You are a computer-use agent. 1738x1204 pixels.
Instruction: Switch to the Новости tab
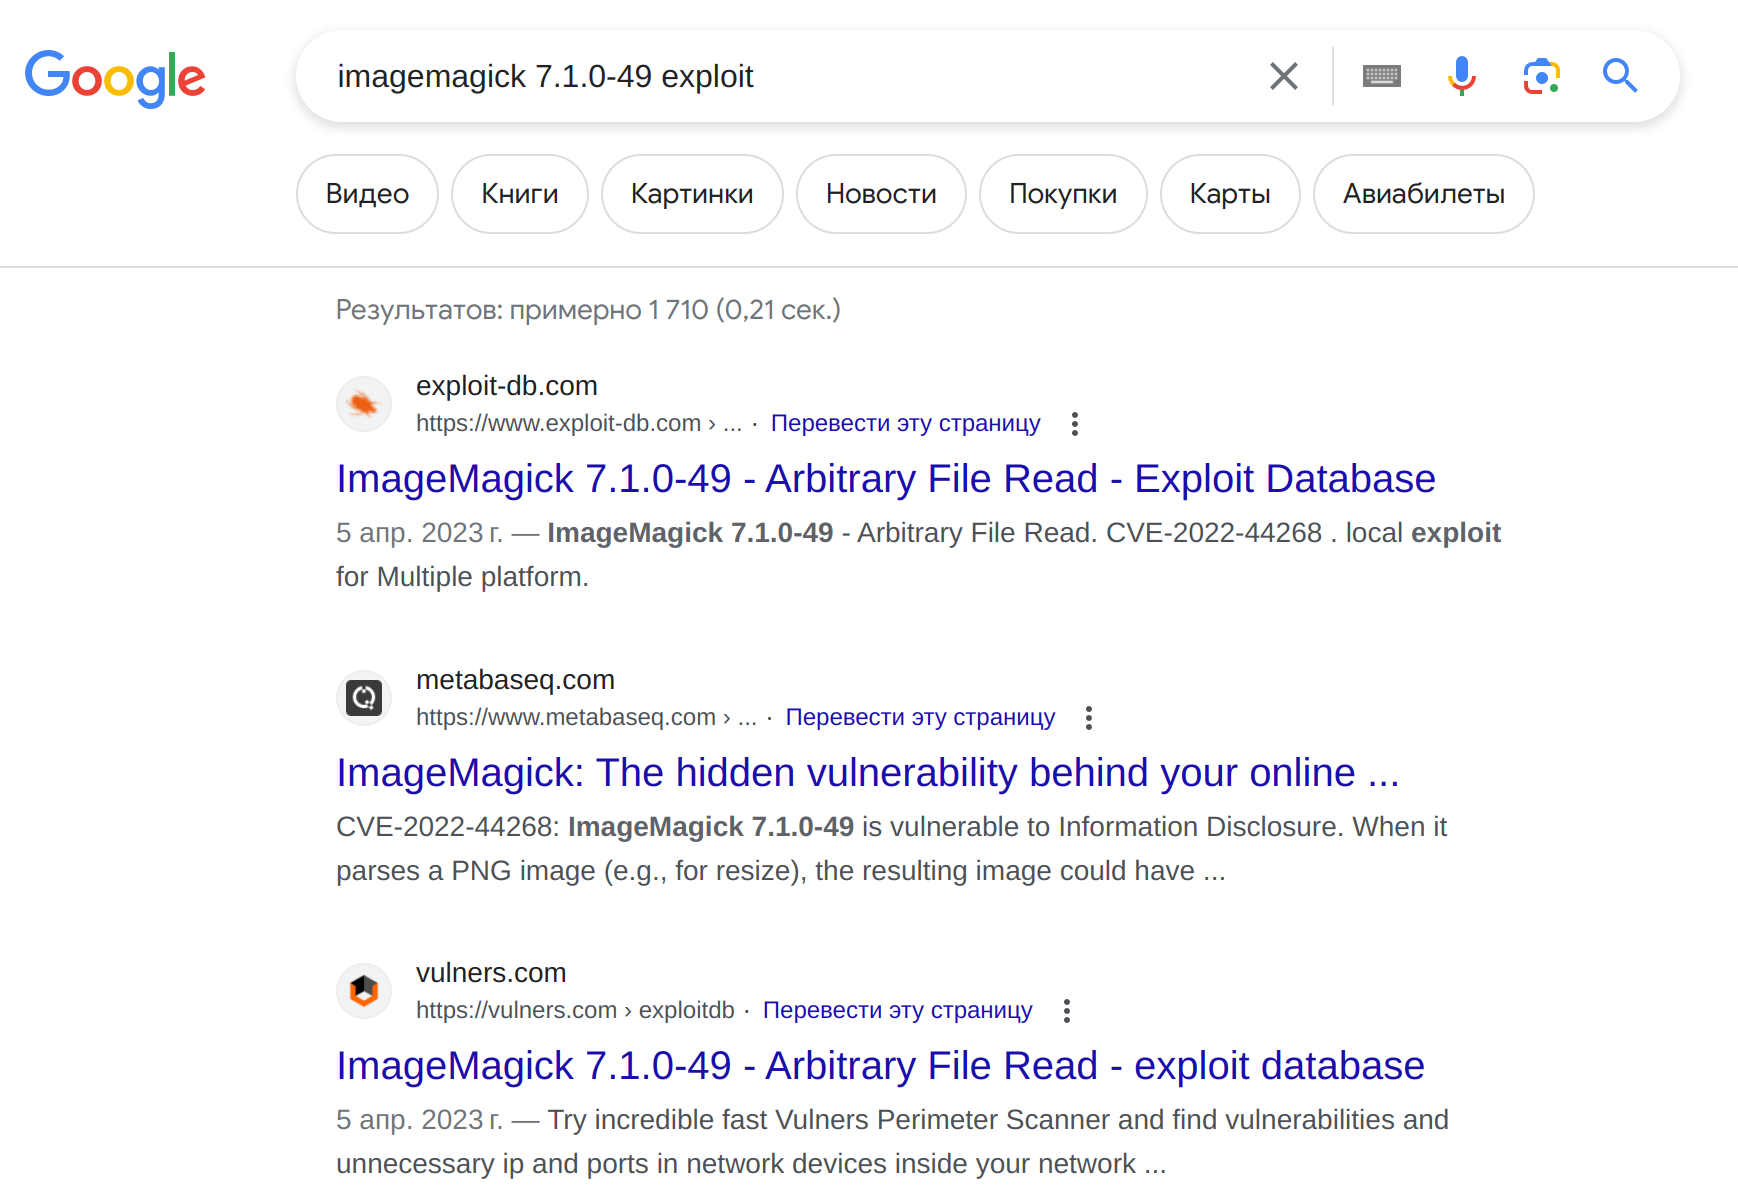[881, 194]
